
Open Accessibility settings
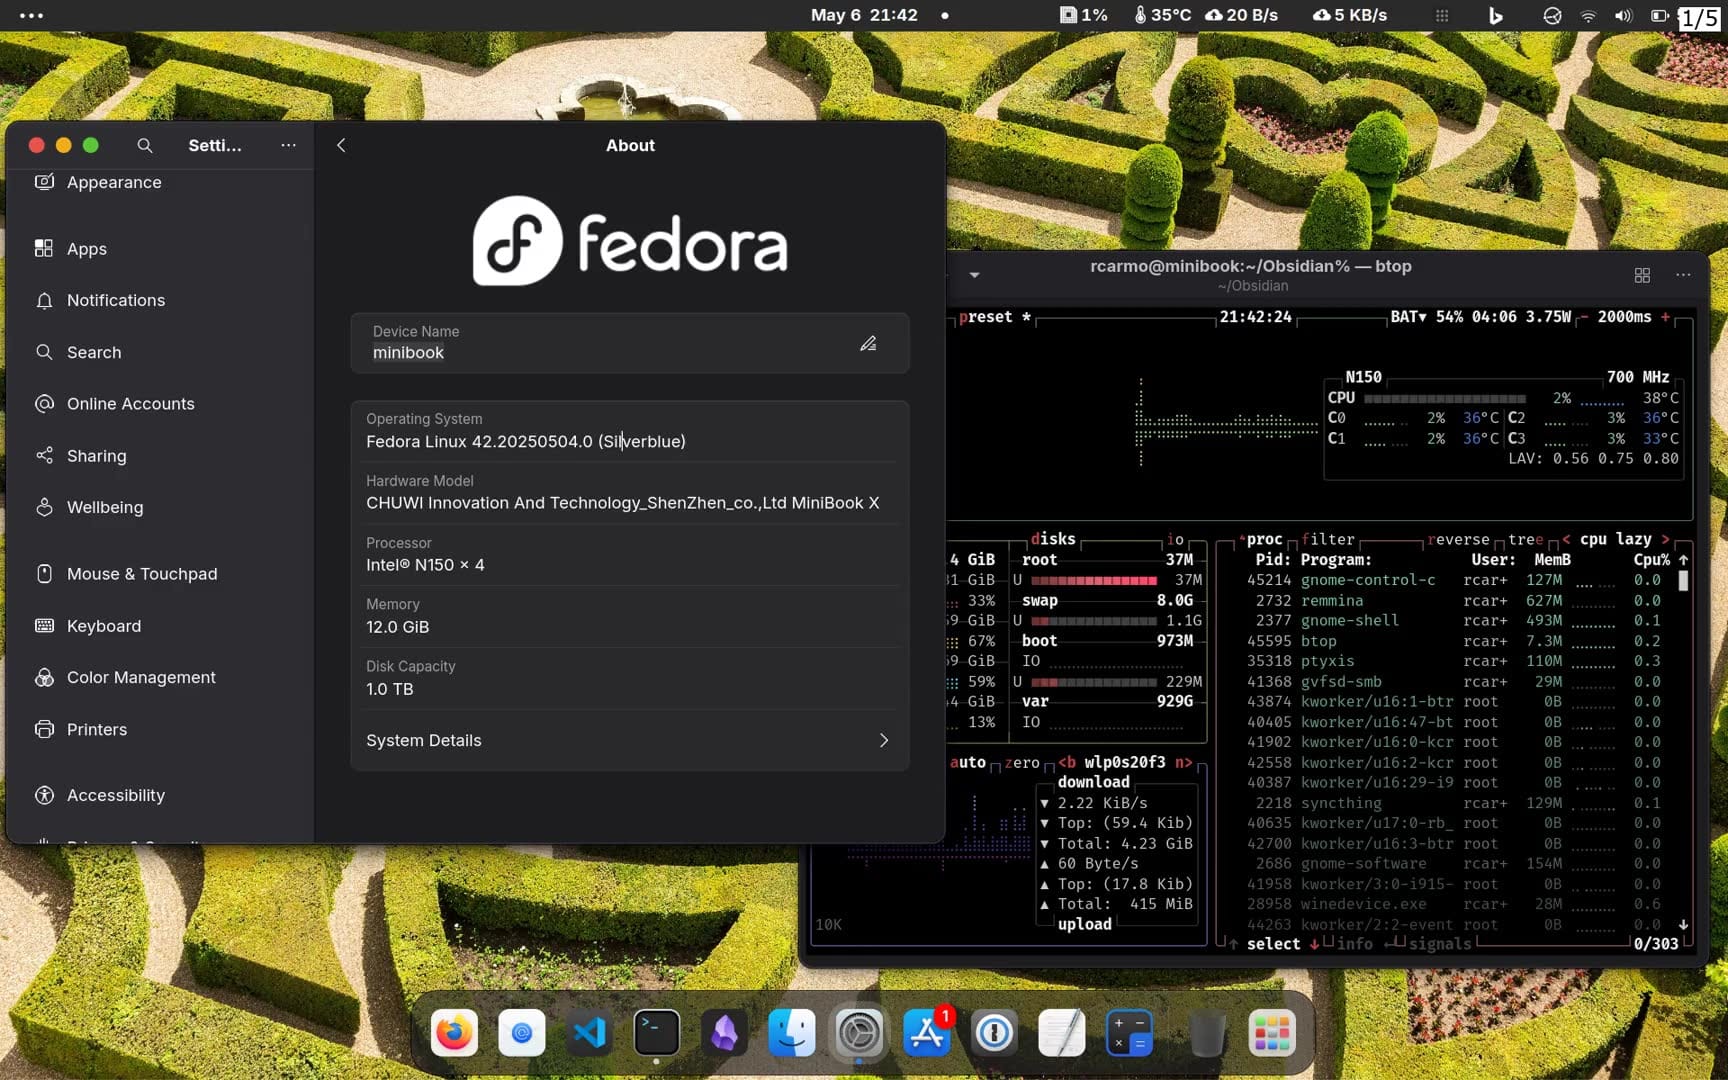(160, 795)
